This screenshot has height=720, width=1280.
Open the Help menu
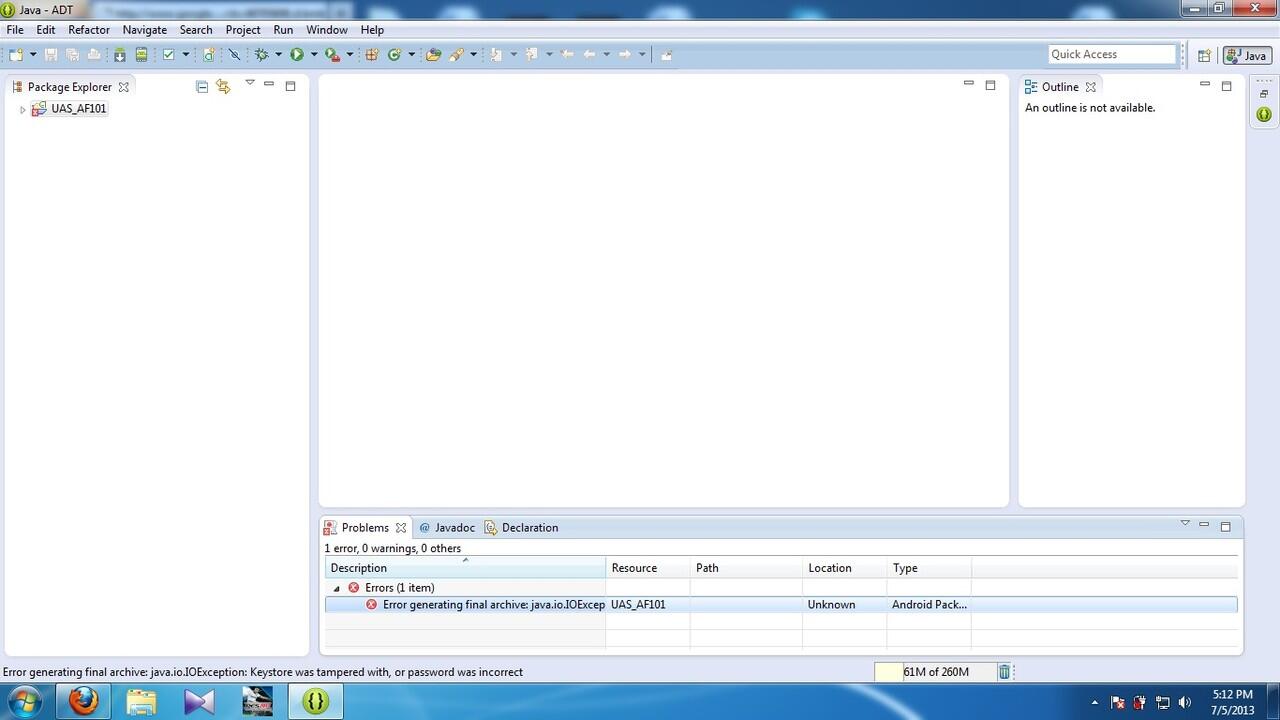(x=372, y=30)
